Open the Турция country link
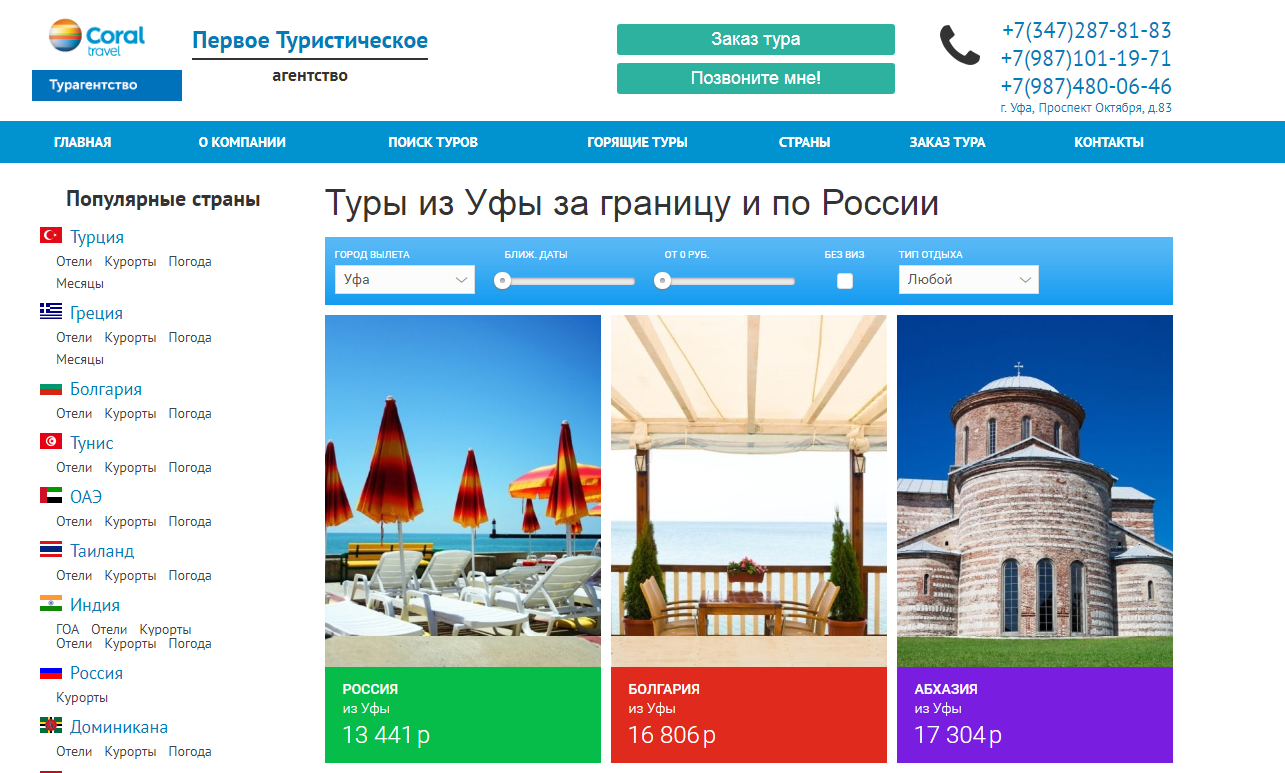Viewport: 1285px width, 773px height. [97, 237]
